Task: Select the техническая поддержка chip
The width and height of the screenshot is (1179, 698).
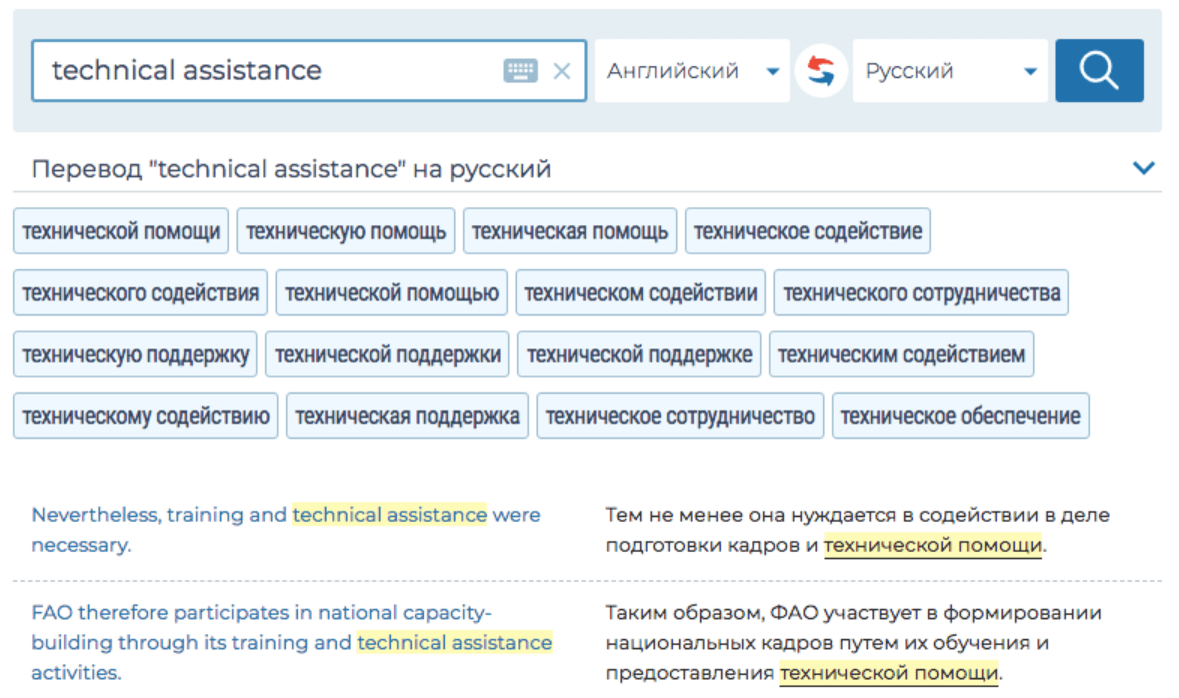Action: (x=407, y=416)
